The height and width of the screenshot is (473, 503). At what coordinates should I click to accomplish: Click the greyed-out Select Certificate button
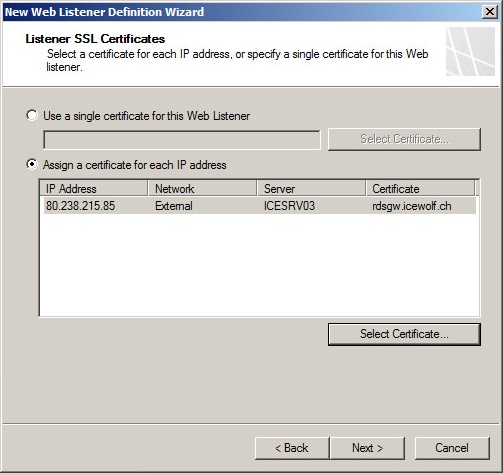pyautogui.click(x=404, y=139)
